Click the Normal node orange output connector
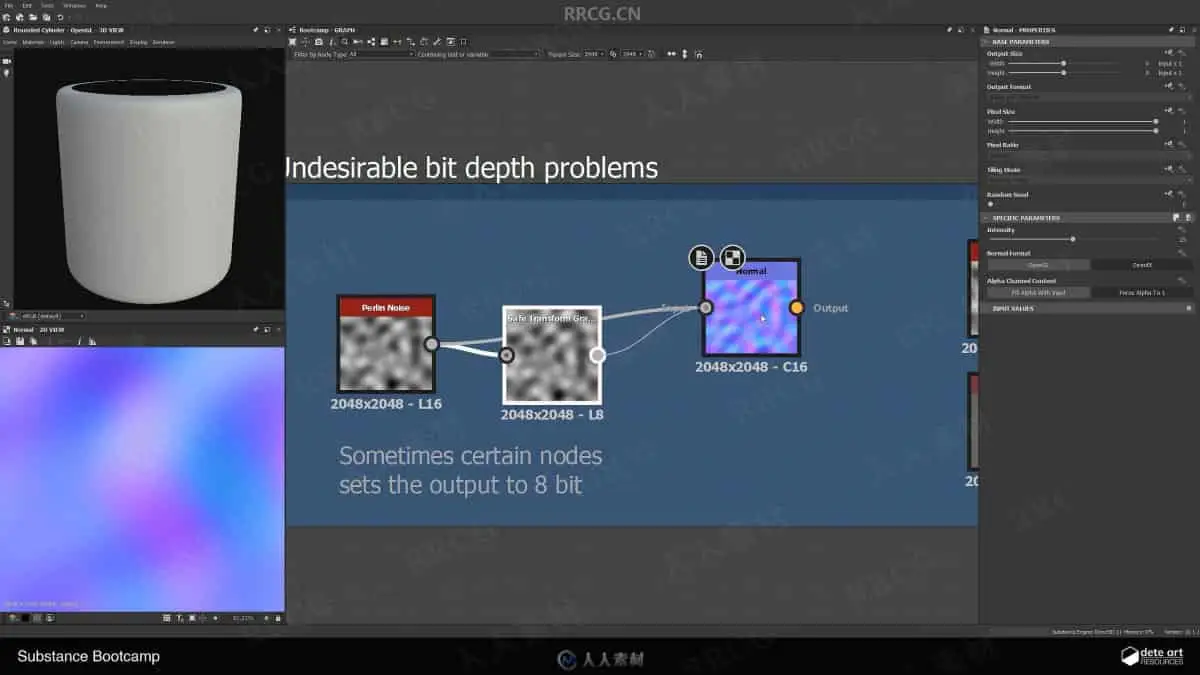The image size is (1200, 675). pyautogui.click(x=796, y=308)
